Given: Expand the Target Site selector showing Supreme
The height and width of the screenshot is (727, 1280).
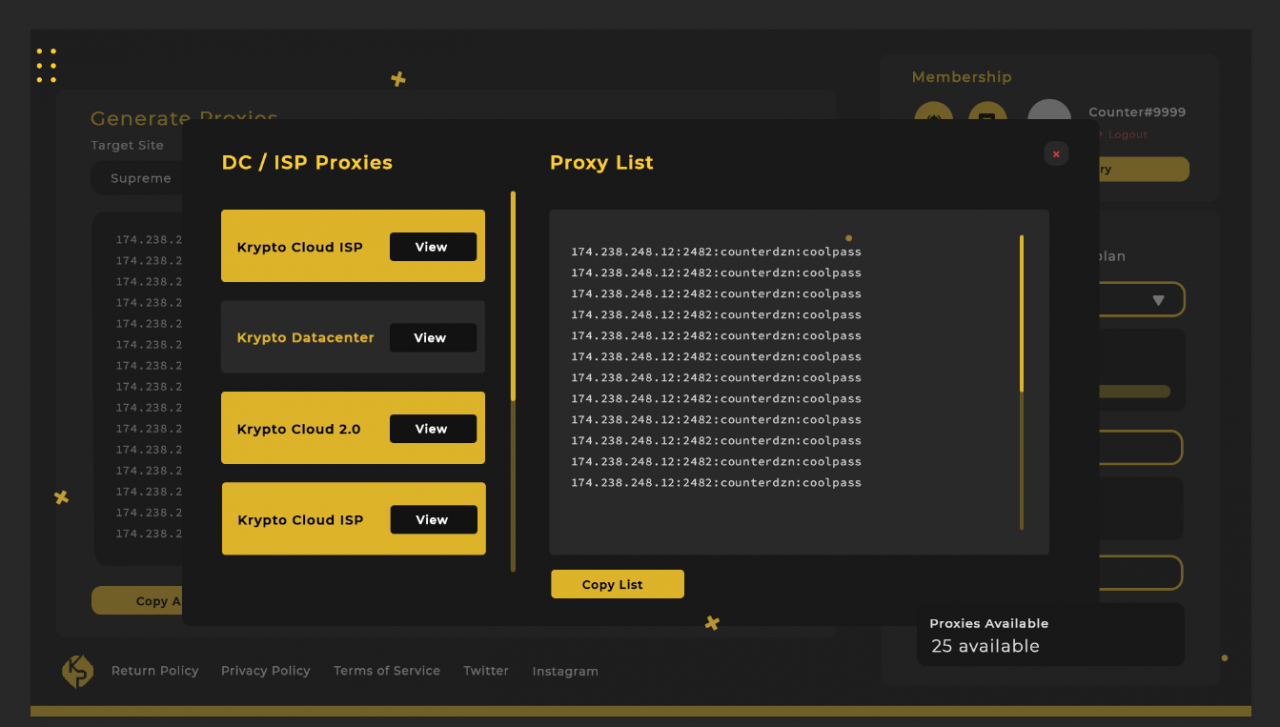Looking at the screenshot, I should [140, 178].
